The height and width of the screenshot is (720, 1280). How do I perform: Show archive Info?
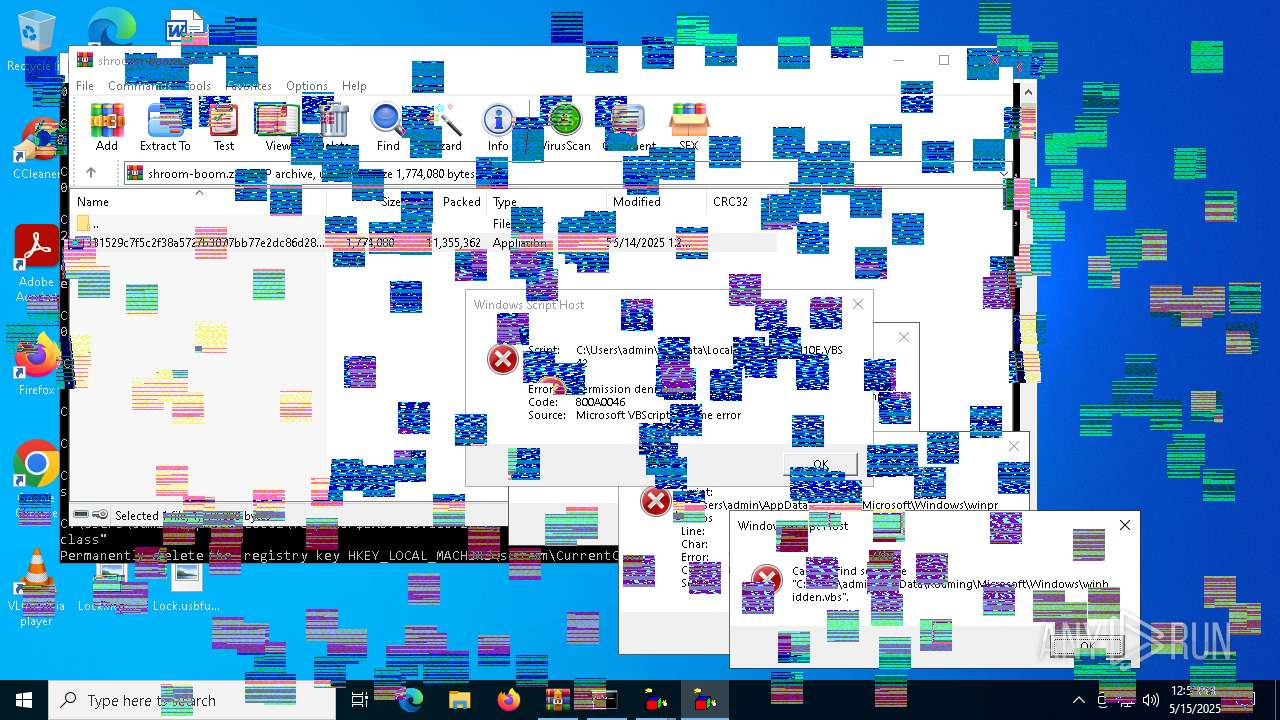tap(498, 127)
